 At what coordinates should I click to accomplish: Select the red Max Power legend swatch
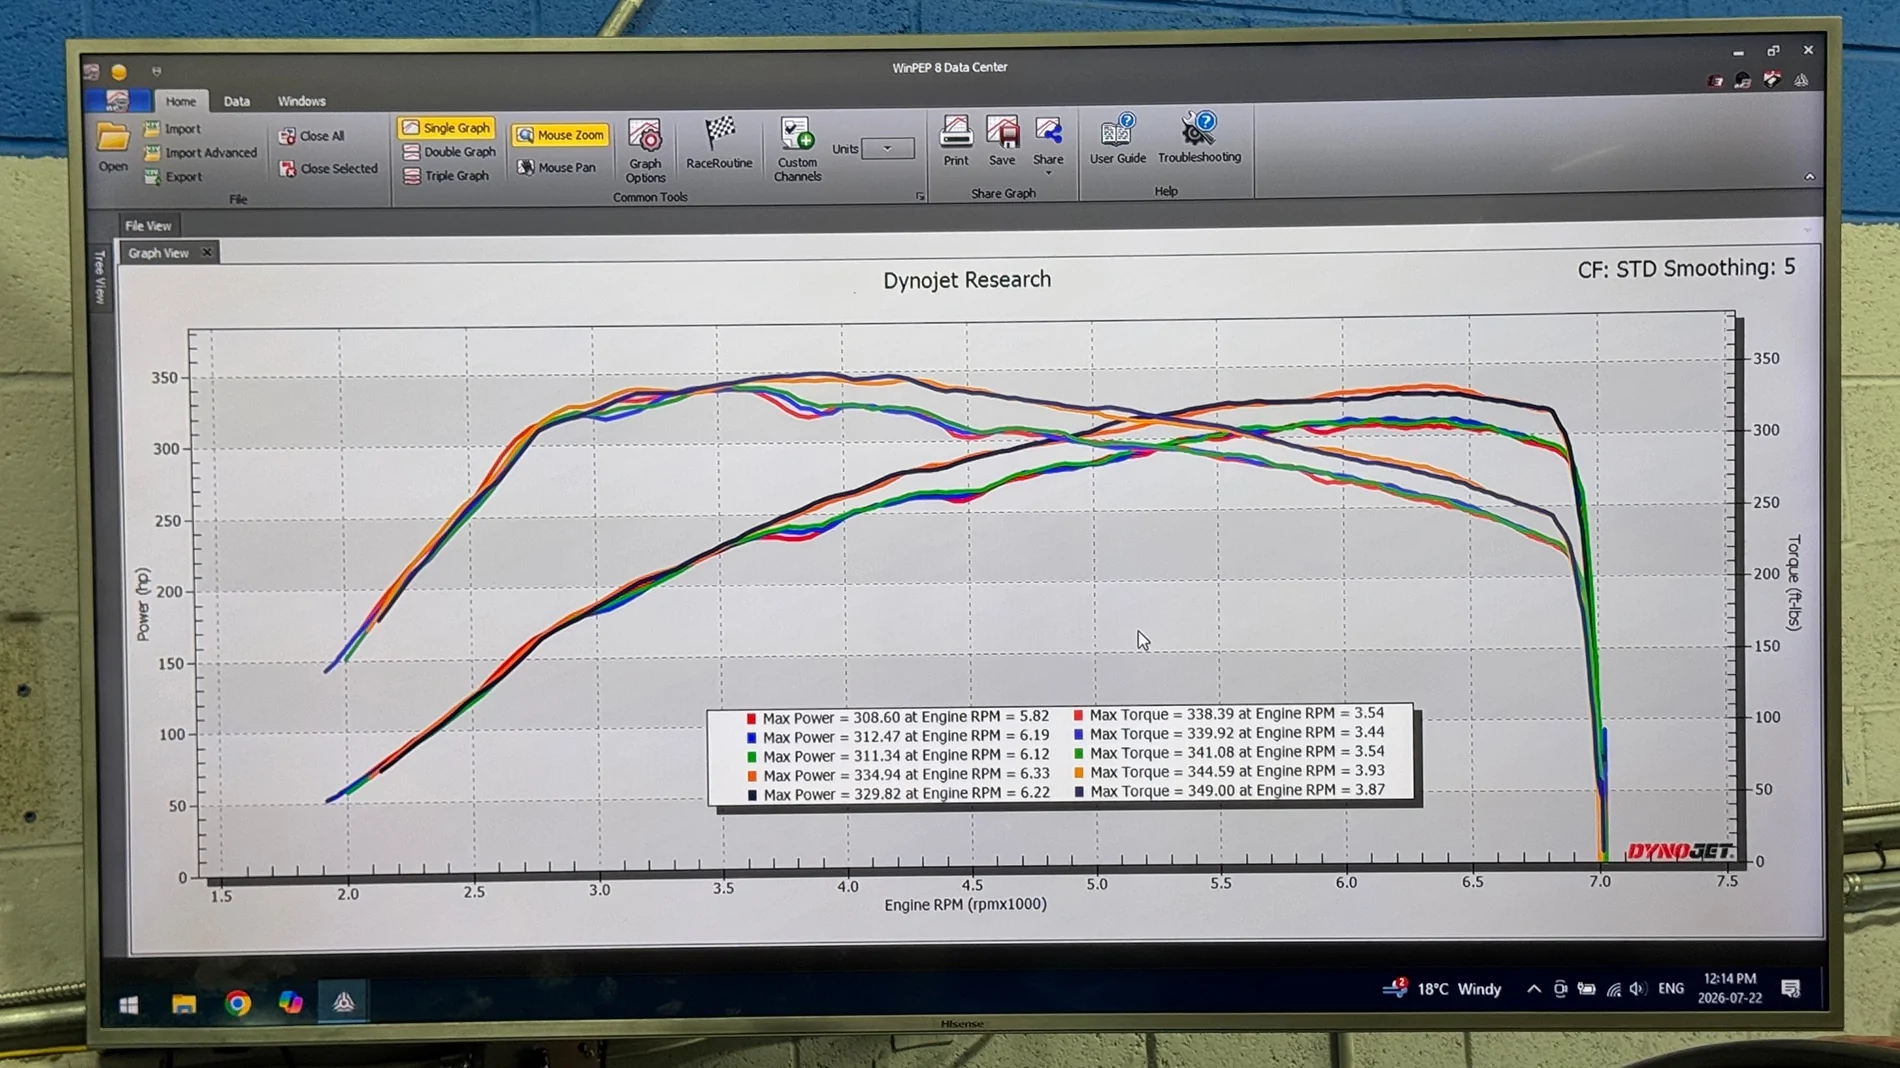pyautogui.click(x=751, y=718)
